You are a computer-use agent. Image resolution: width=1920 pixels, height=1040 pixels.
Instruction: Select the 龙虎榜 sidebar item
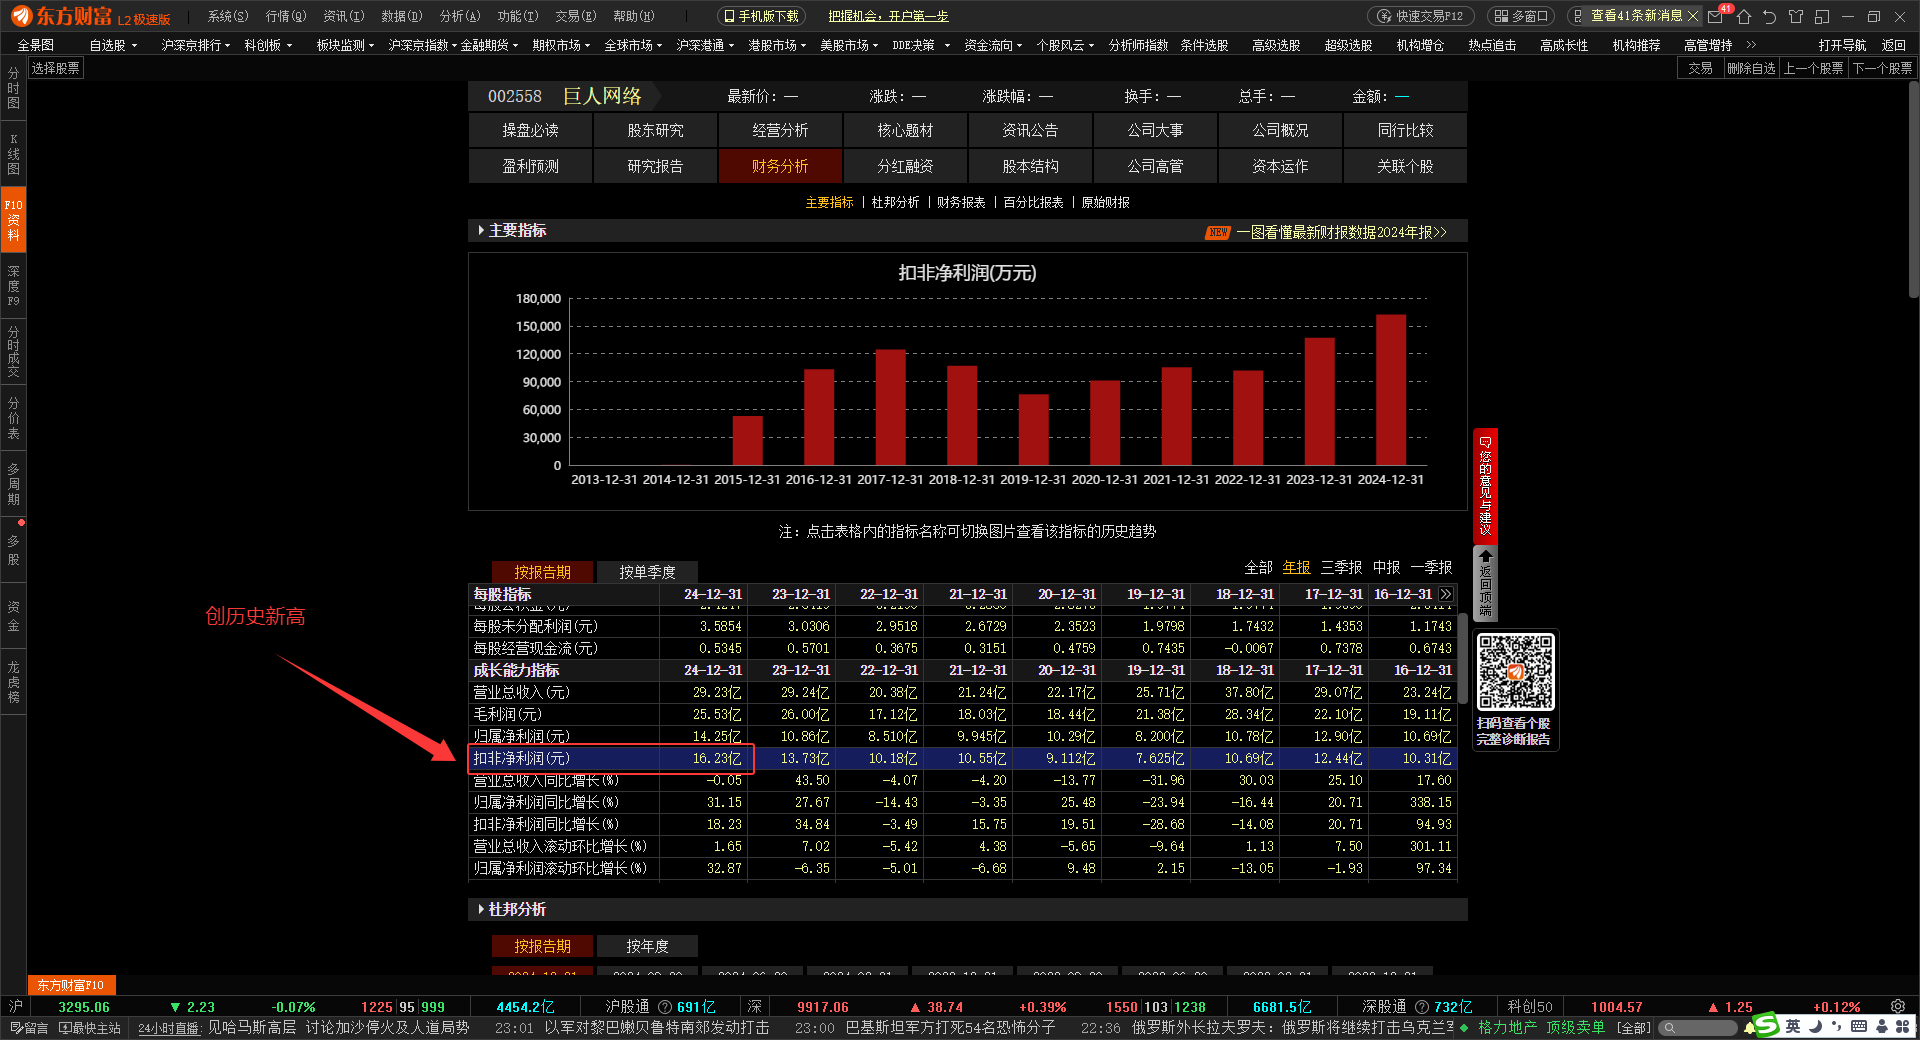point(13,682)
